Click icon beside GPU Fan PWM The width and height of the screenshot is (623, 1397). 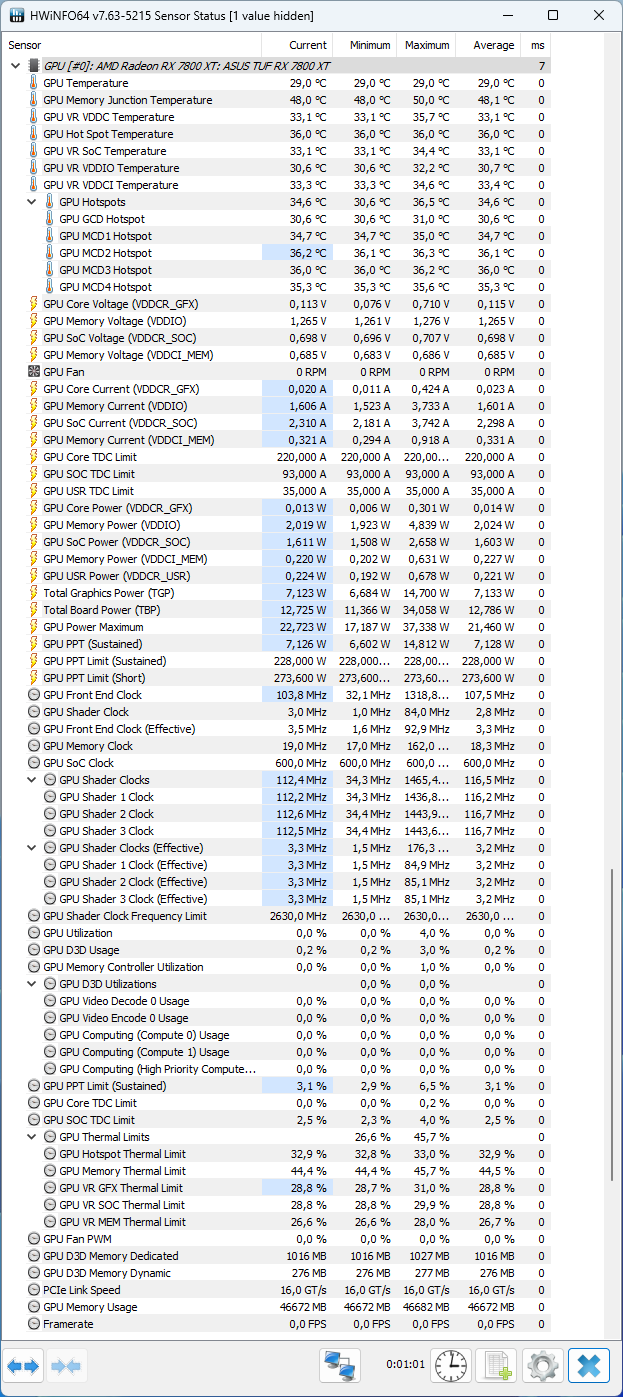click(x=34, y=1239)
